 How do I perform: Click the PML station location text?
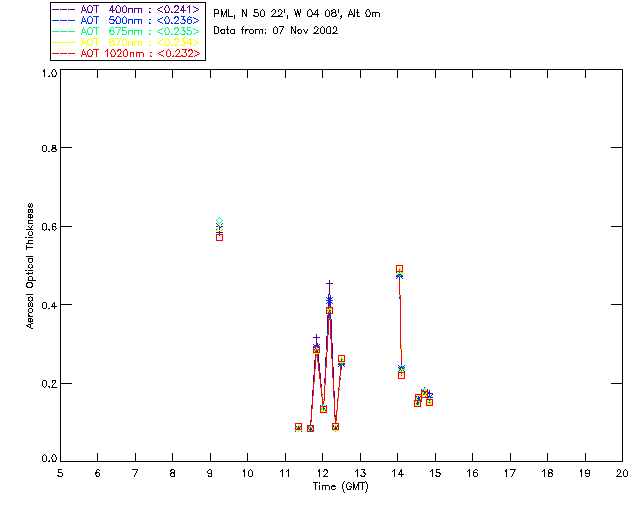(x=297, y=13)
